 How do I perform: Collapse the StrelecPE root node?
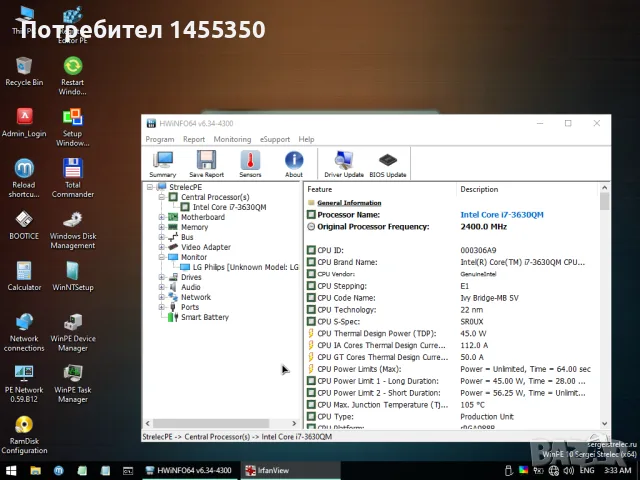[150, 187]
